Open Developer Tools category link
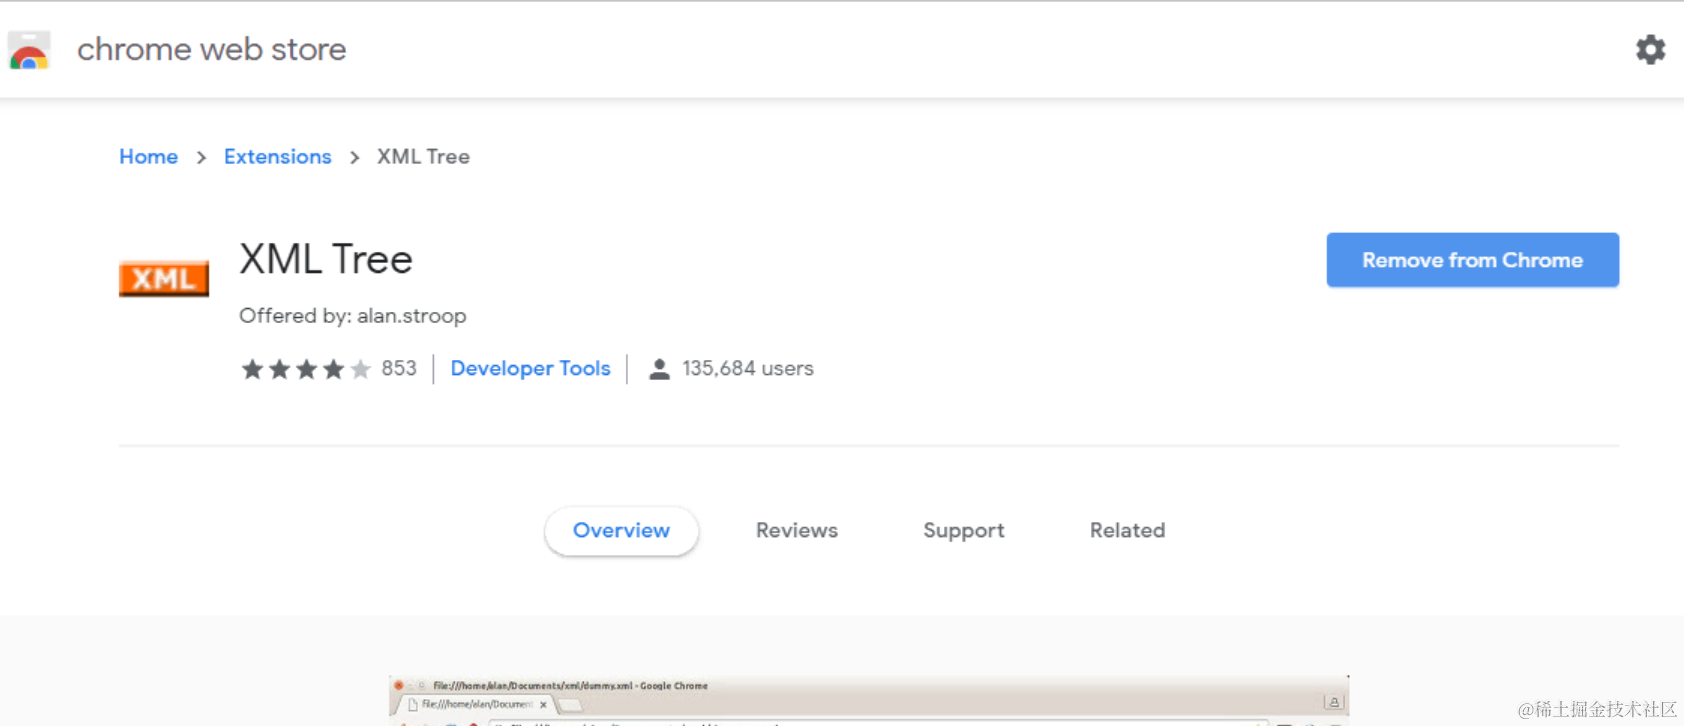The image size is (1684, 726). click(x=530, y=368)
